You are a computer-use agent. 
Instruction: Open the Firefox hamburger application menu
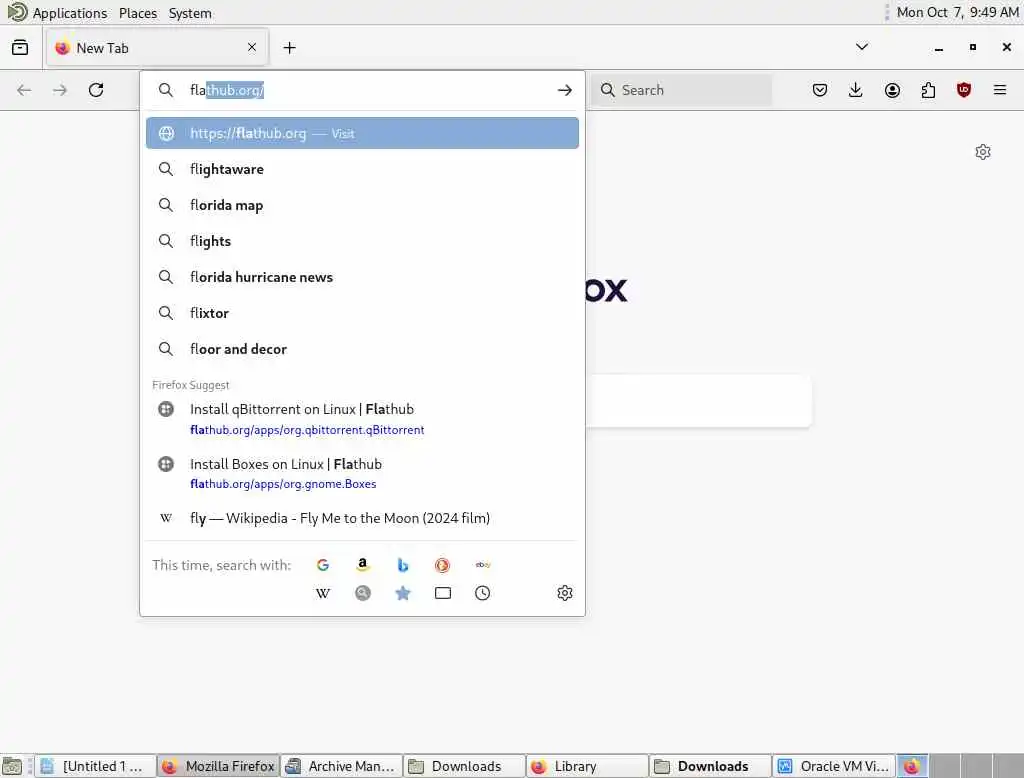coord(1000,90)
